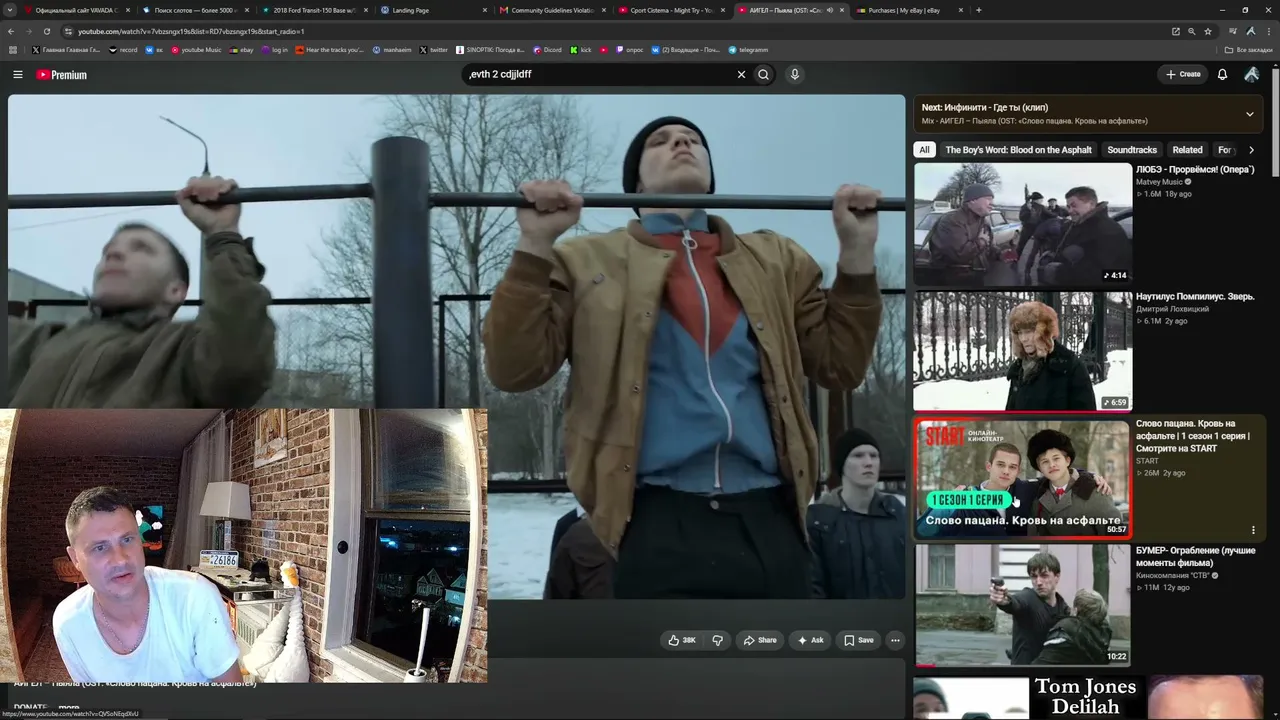The height and width of the screenshot is (720, 1280).
Task: Open the YouTube guide hamburger menu
Action: click(17, 74)
